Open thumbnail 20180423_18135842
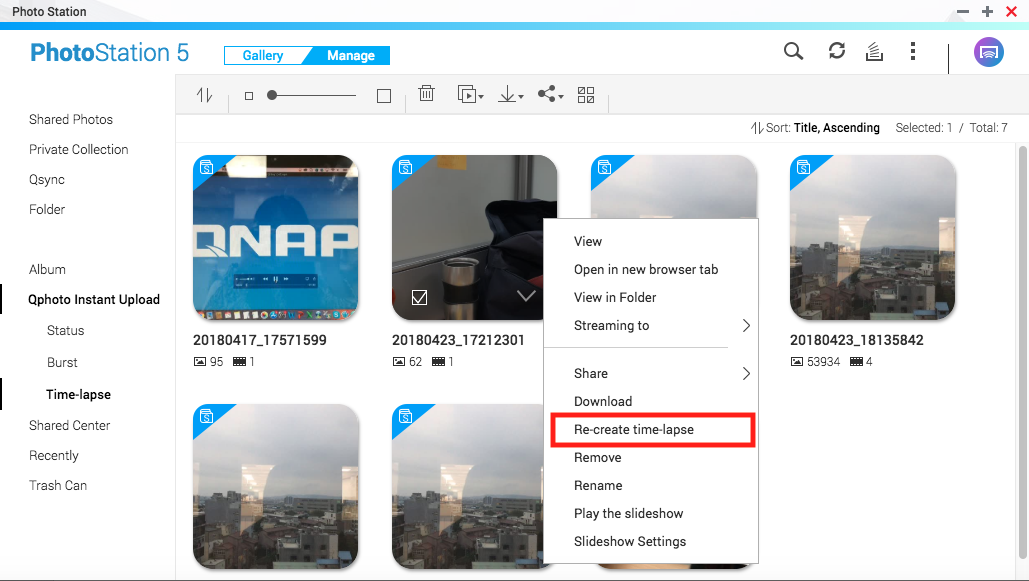 [x=872, y=238]
